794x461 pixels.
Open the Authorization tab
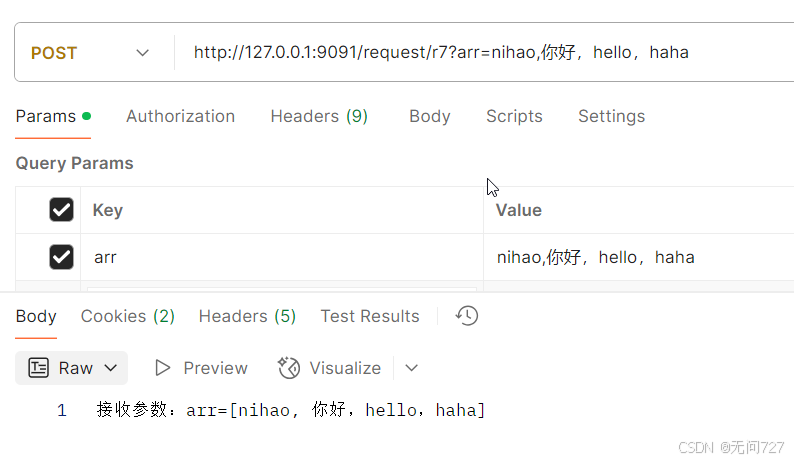pos(180,117)
